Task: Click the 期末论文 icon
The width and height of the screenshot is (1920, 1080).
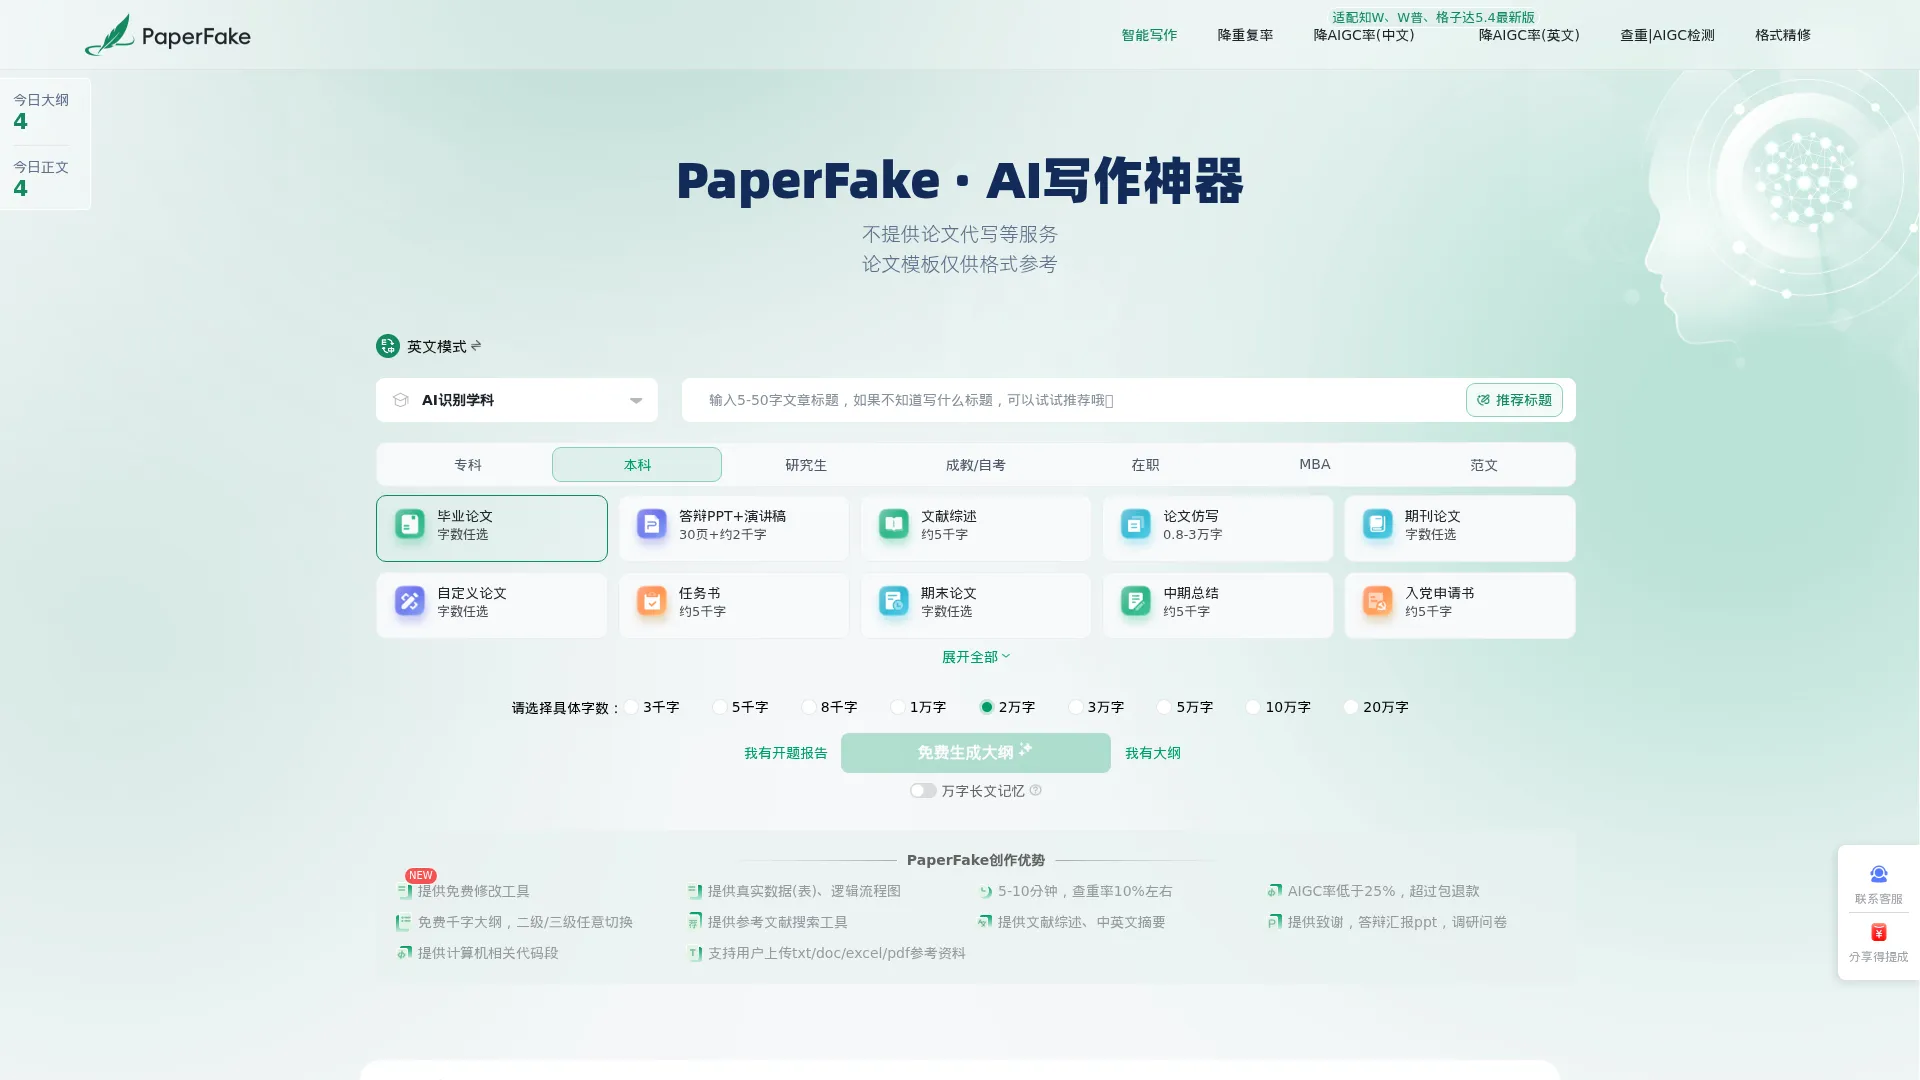Action: click(893, 601)
